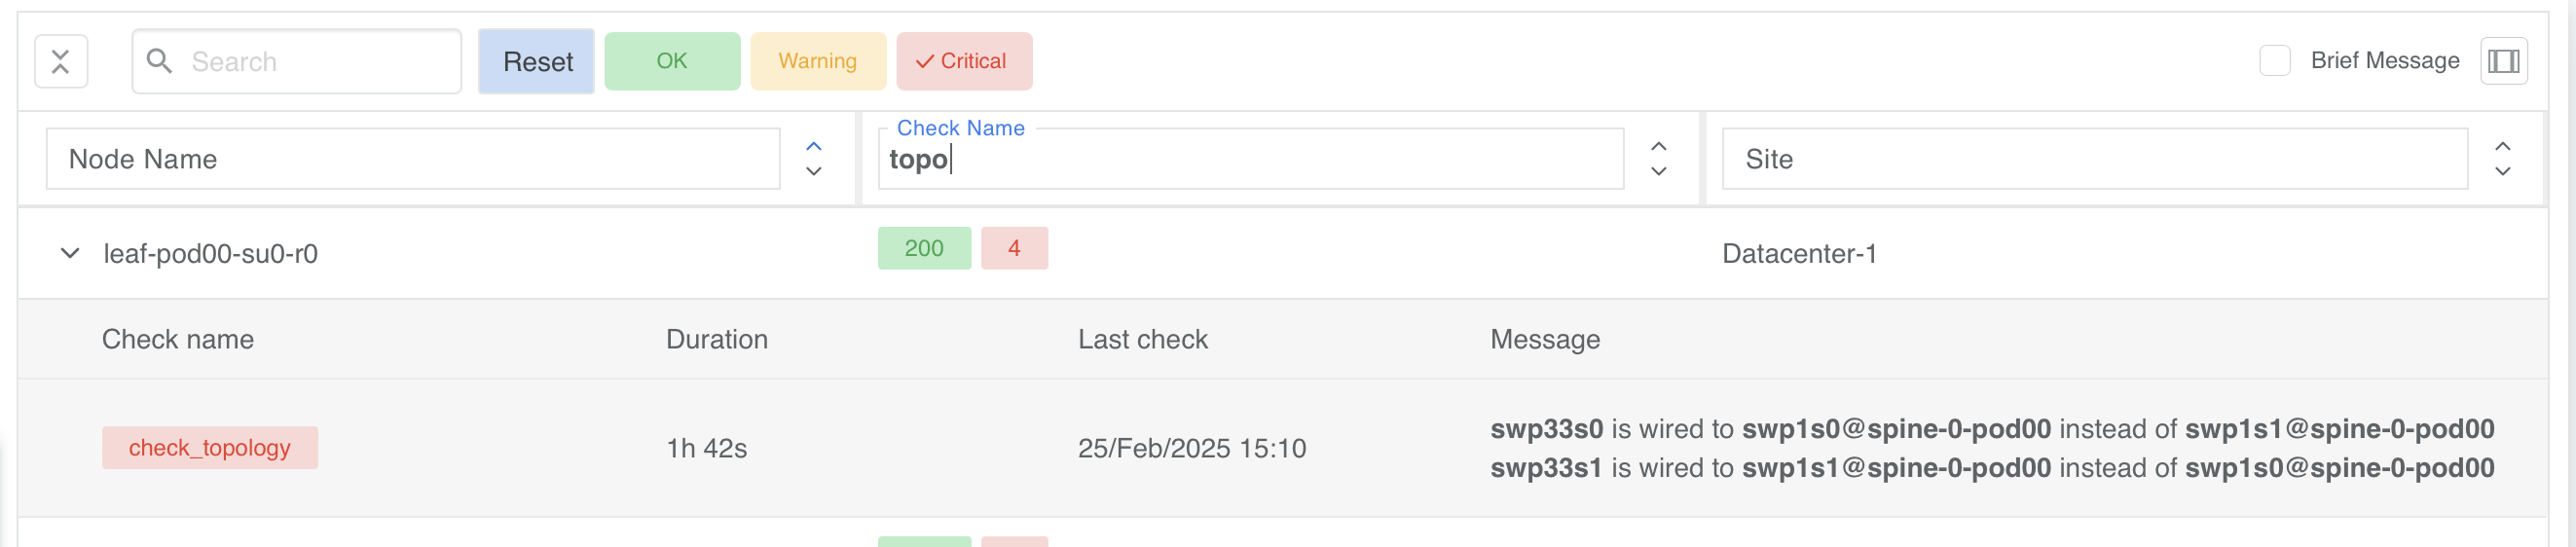Click the collapse-all rows icon

[61, 61]
